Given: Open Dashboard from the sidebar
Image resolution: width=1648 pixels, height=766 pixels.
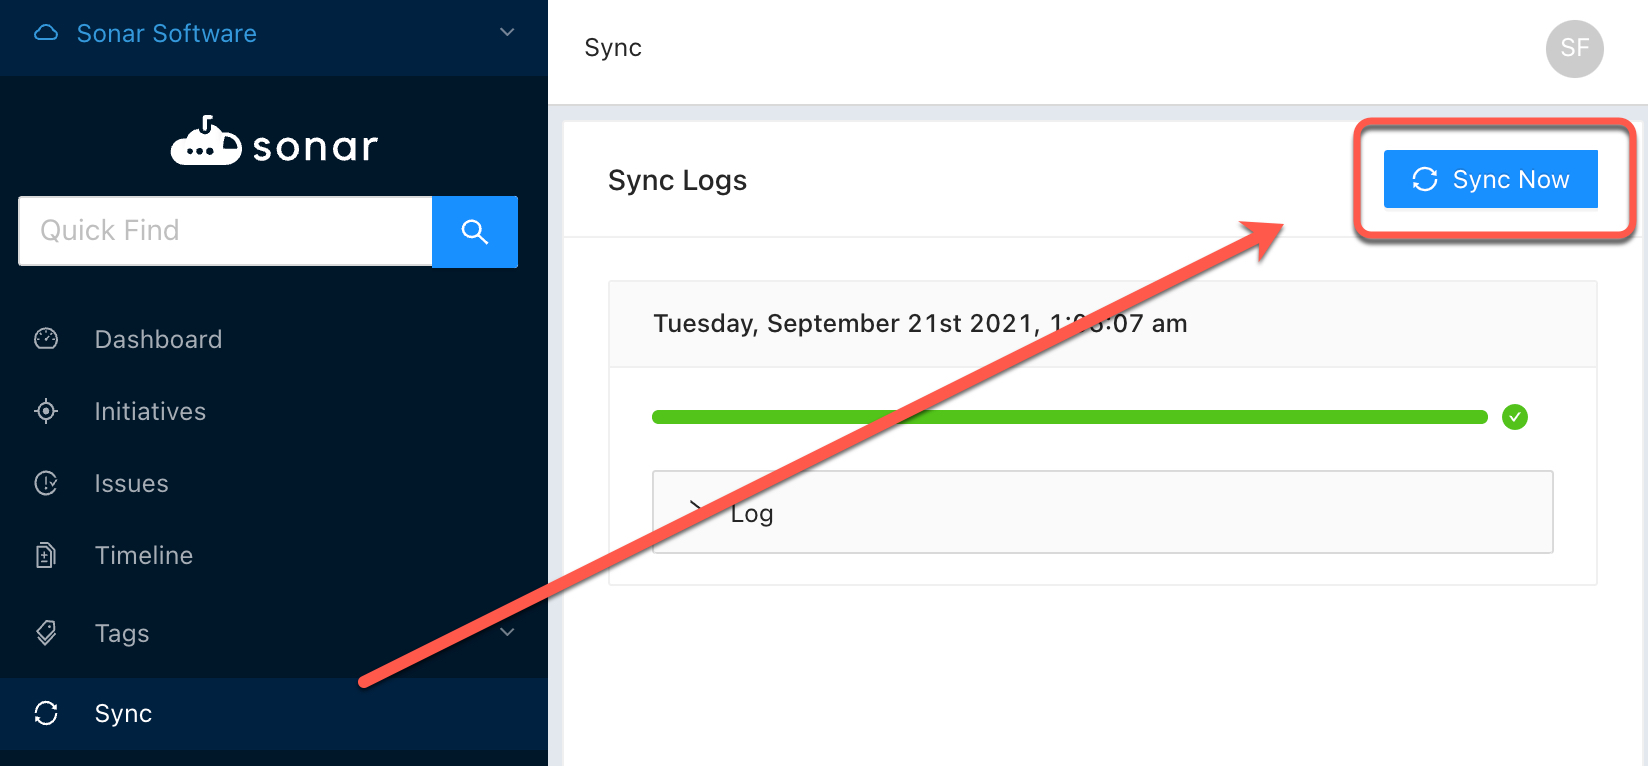Looking at the screenshot, I should coord(158,339).
